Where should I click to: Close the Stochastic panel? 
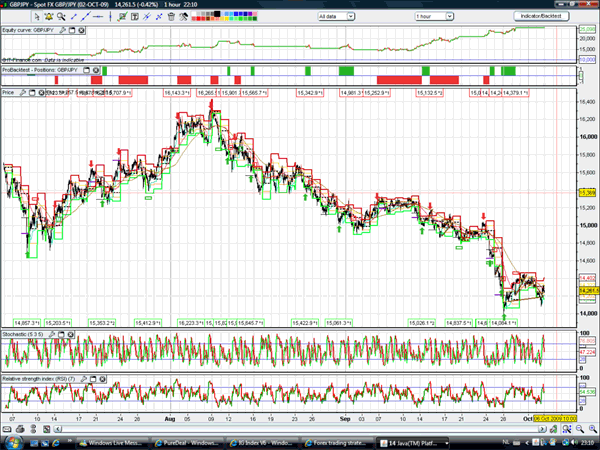[x=70, y=334]
